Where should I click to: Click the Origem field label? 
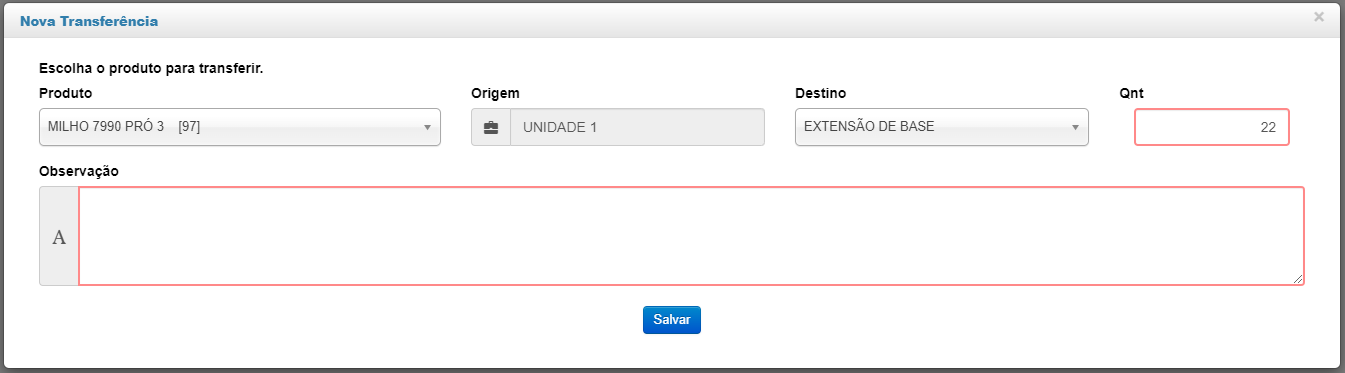point(495,93)
